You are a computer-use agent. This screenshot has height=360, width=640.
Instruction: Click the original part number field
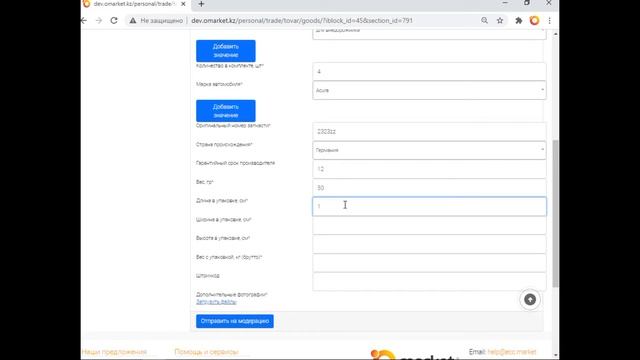coord(429,132)
